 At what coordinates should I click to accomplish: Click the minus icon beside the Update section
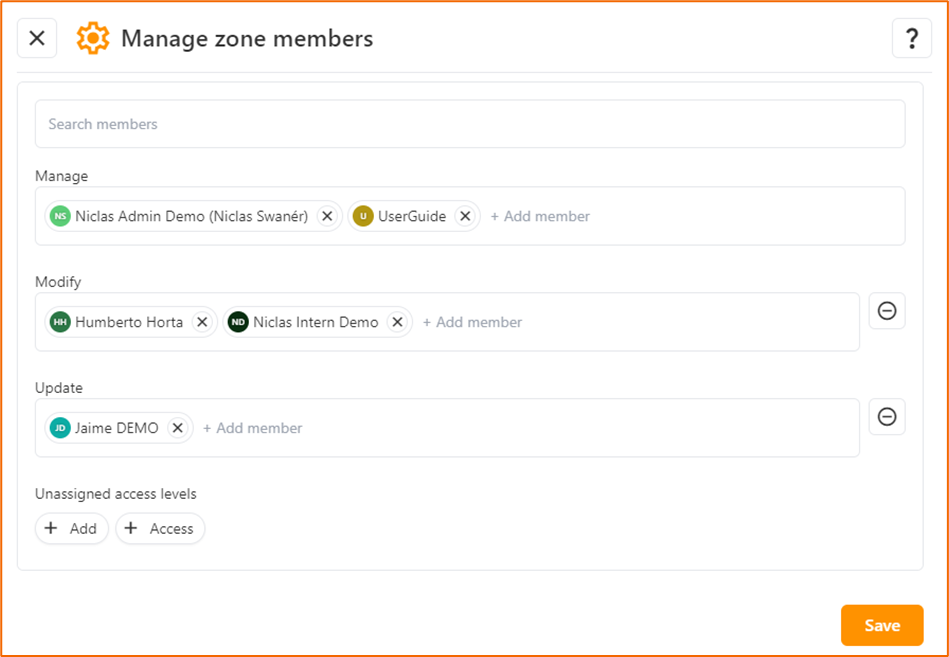pyautogui.click(x=886, y=417)
